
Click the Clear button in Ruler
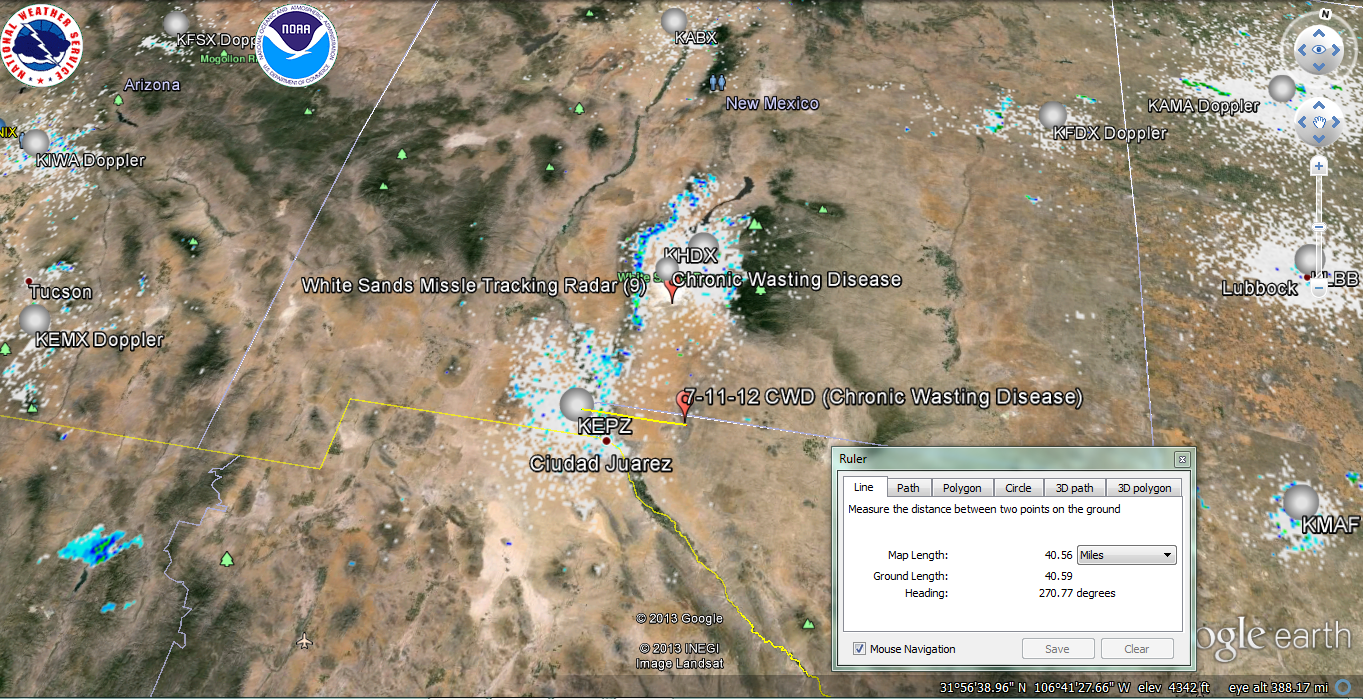coord(1136,649)
